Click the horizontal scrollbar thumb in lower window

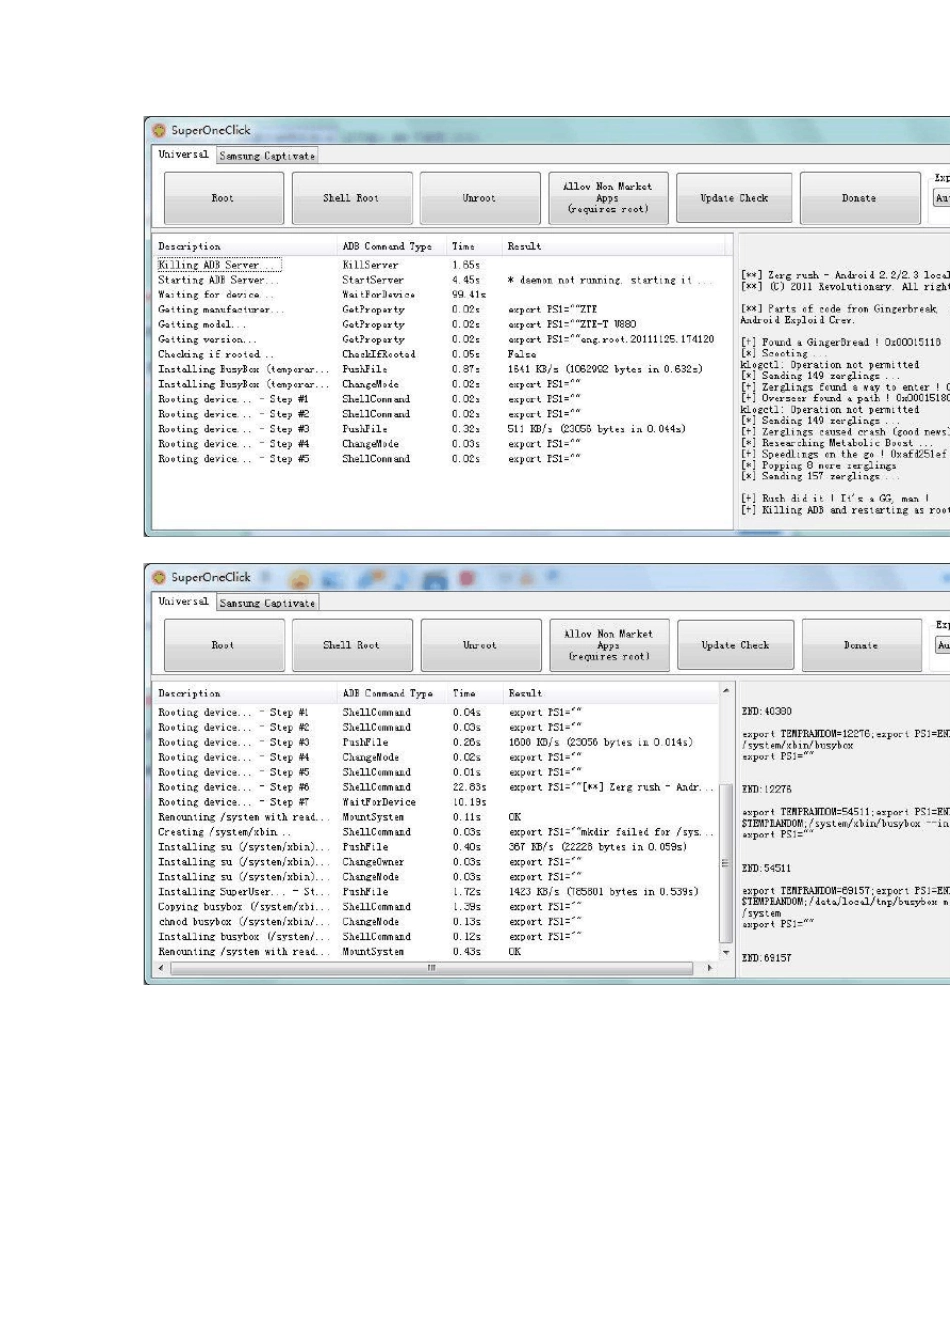[432, 967]
